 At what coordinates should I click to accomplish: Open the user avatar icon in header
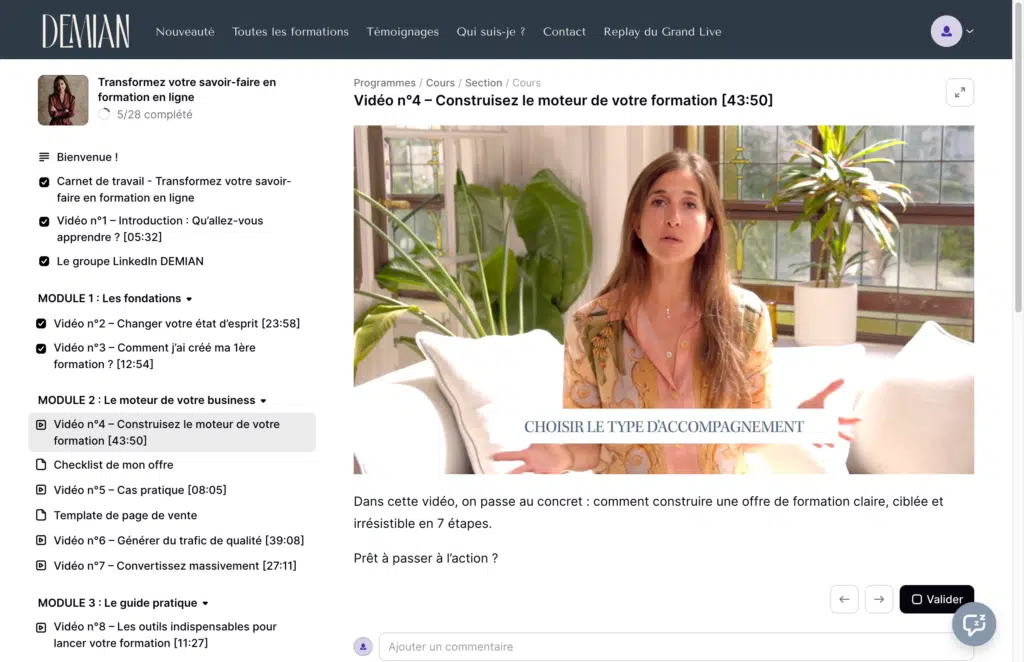pos(946,31)
